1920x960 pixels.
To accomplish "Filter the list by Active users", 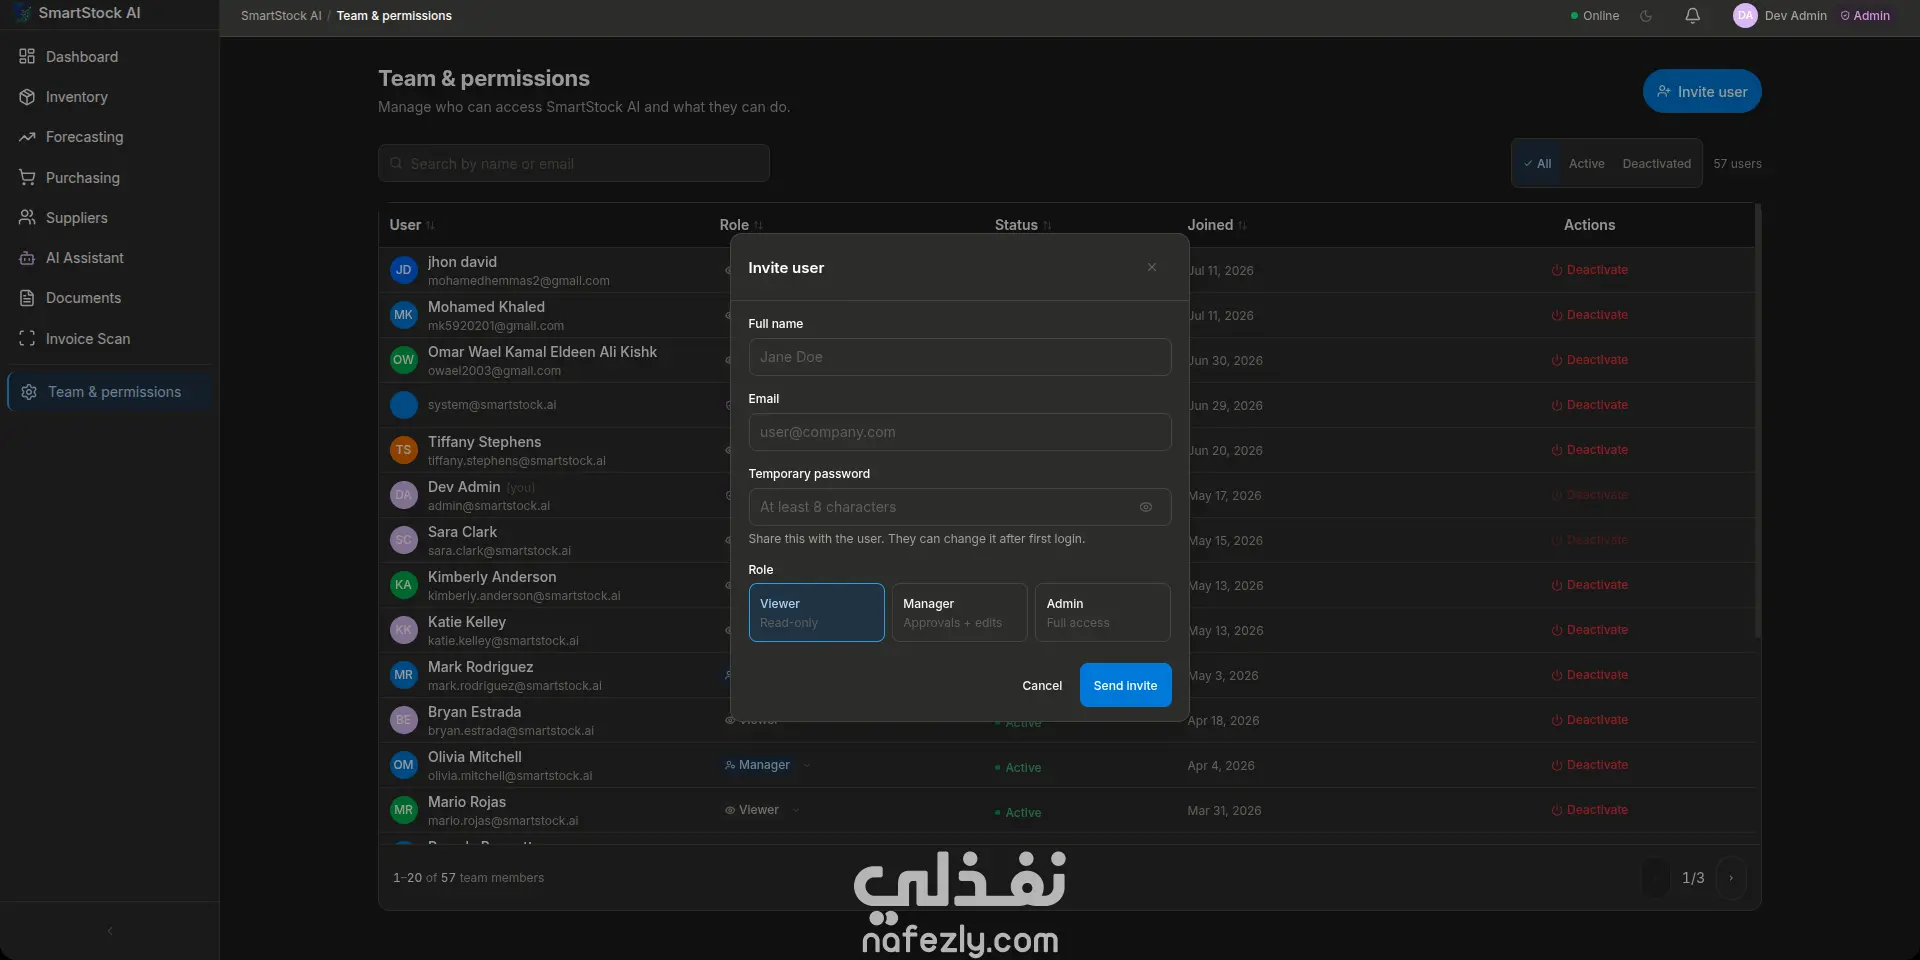I will click(x=1587, y=164).
